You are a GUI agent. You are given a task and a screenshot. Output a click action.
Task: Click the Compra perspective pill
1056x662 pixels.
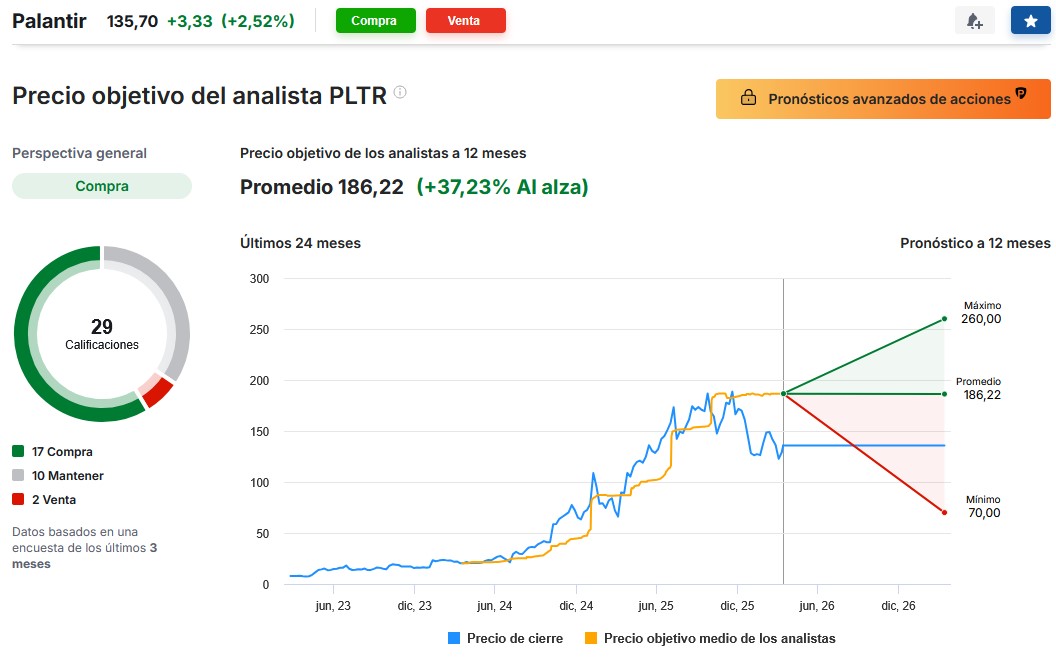(x=101, y=186)
